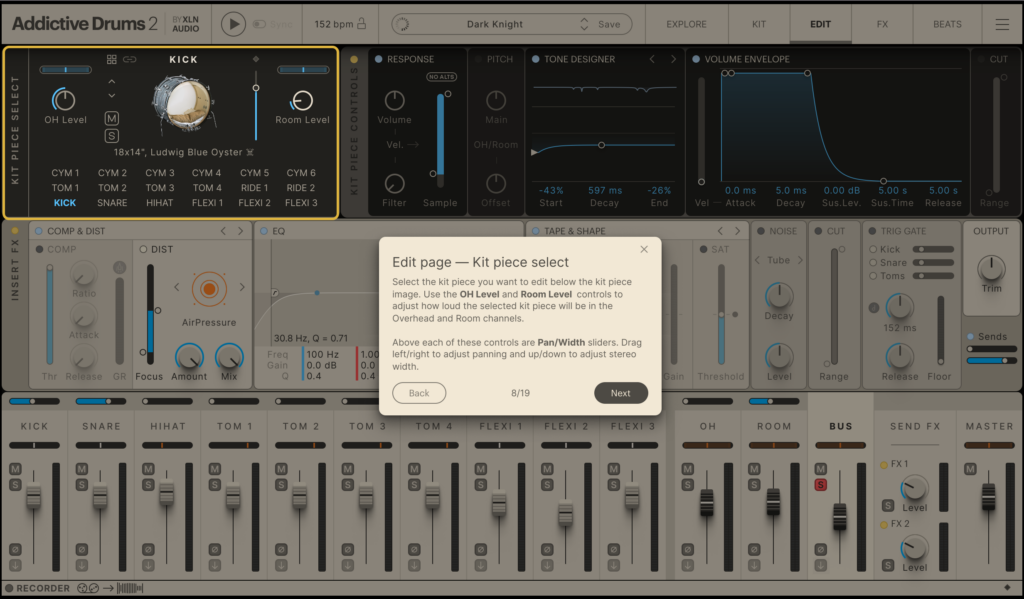
Task: Select CYM 5 in the kit piece list
Action: coord(253,172)
